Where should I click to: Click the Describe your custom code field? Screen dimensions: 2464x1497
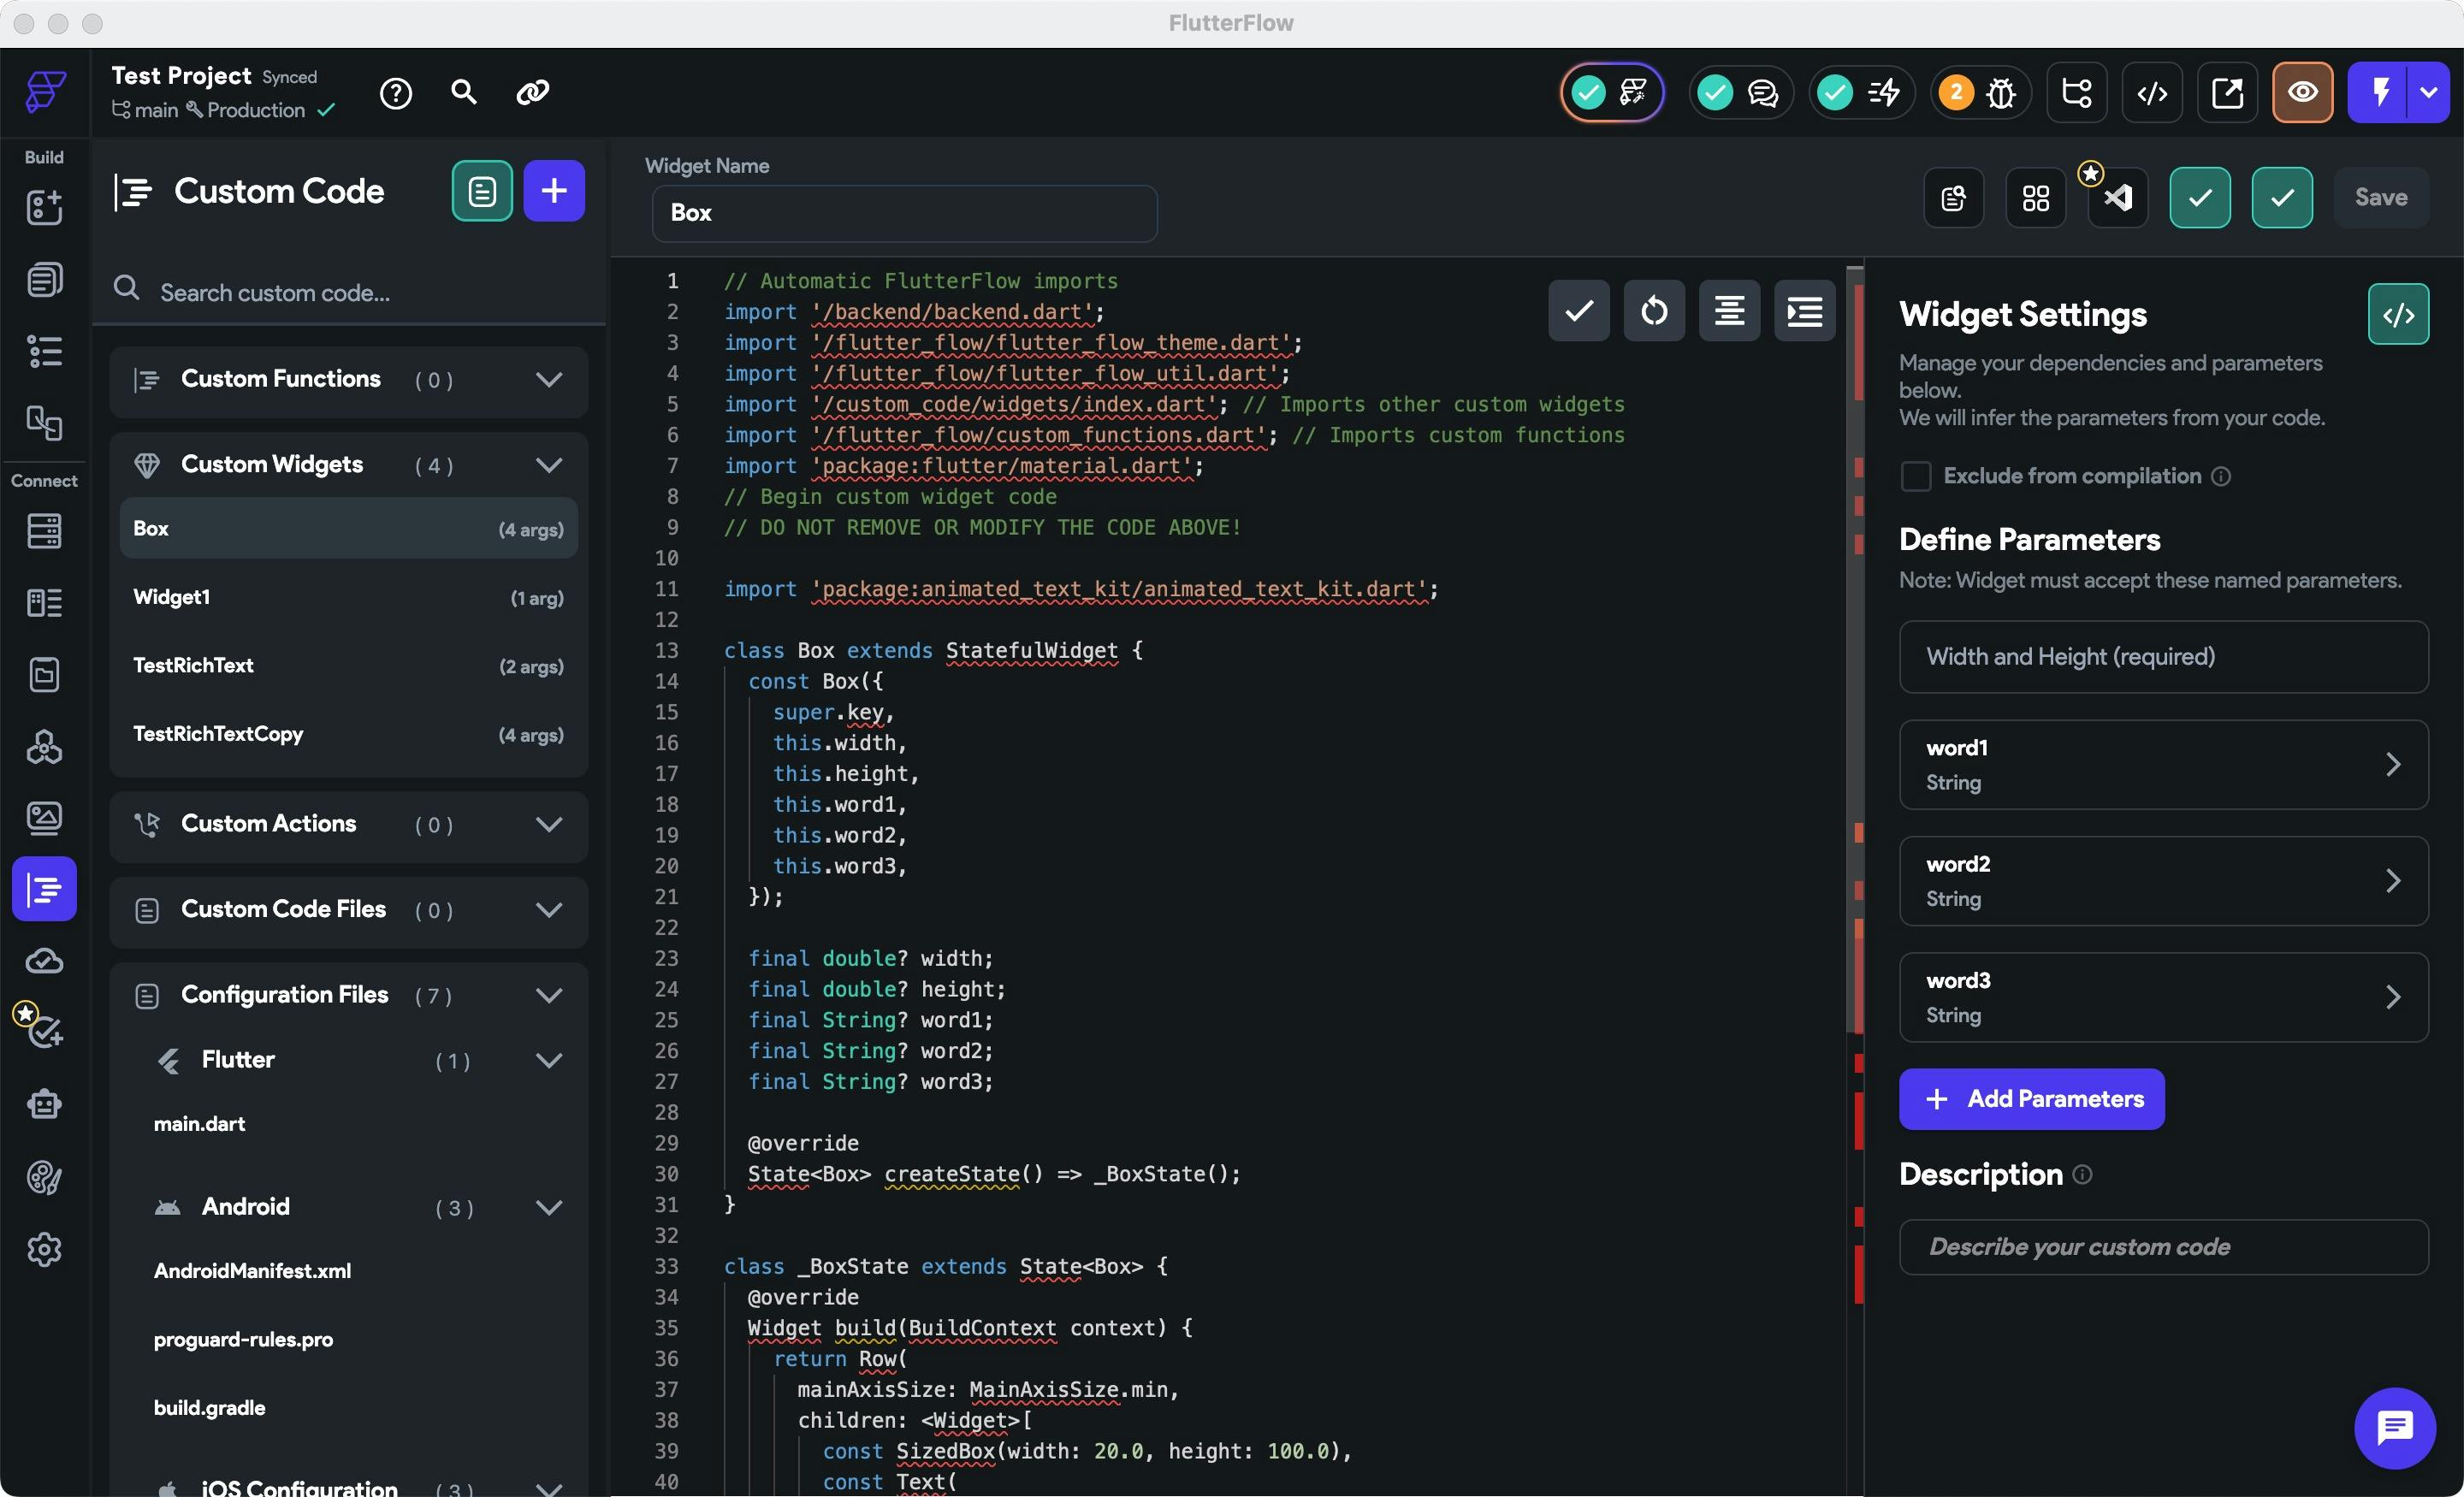2162,1247
